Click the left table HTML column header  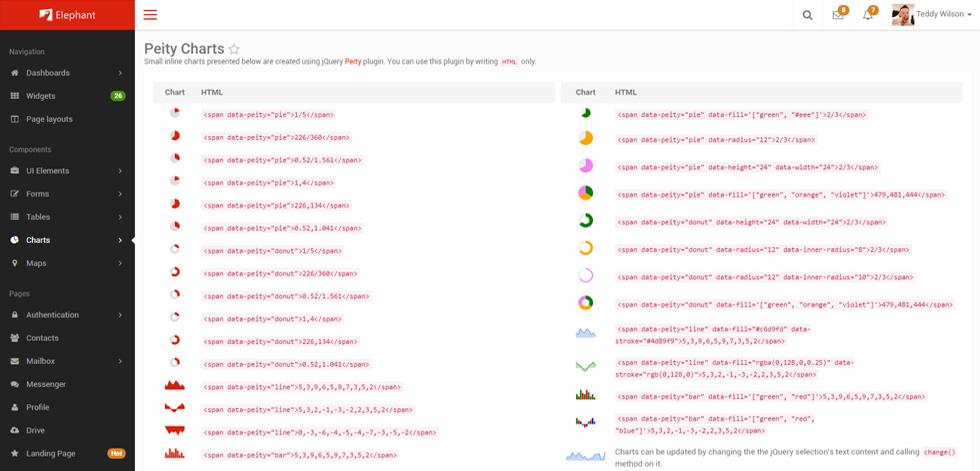(211, 92)
